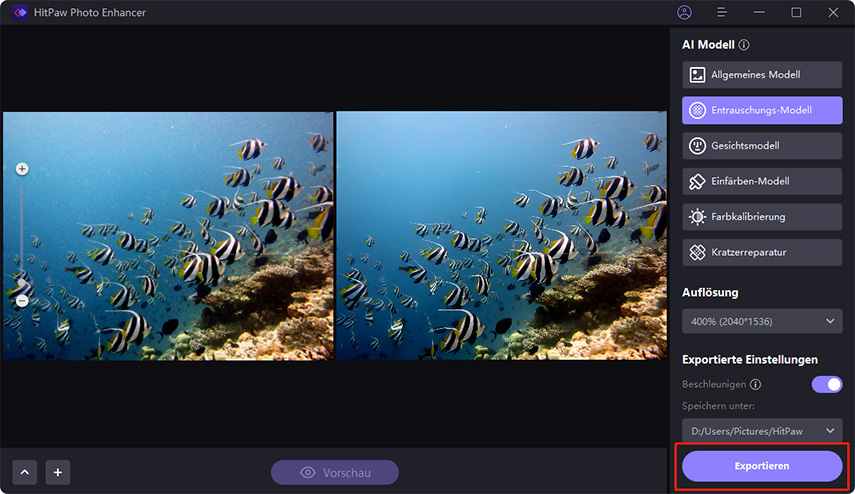Click the zoom slider track
The height and width of the screenshot is (494, 855).
tap(22, 235)
